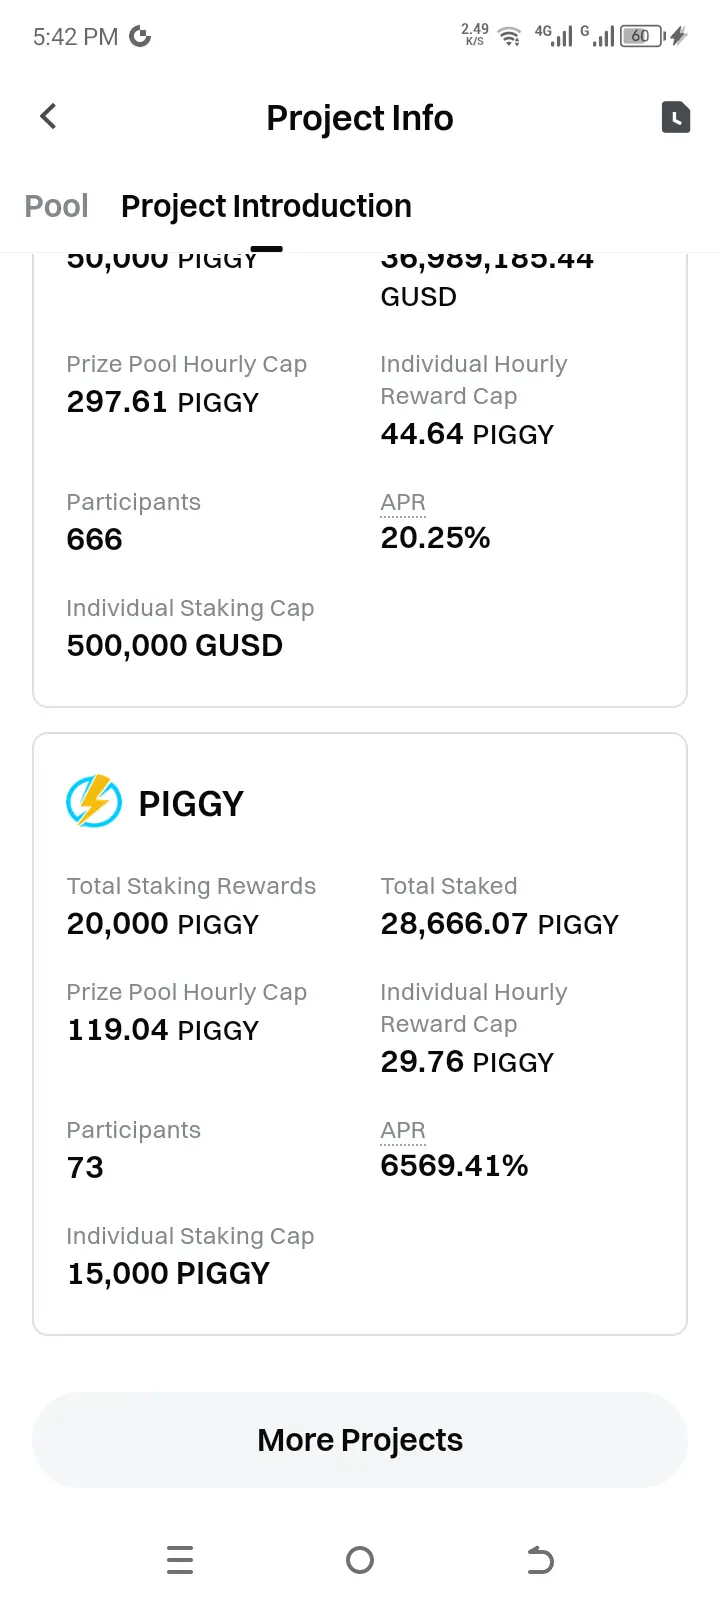The image size is (720, 1600).
Task: Tap the Android recent apps menu icon
Action: click(x=180, y=1560)
